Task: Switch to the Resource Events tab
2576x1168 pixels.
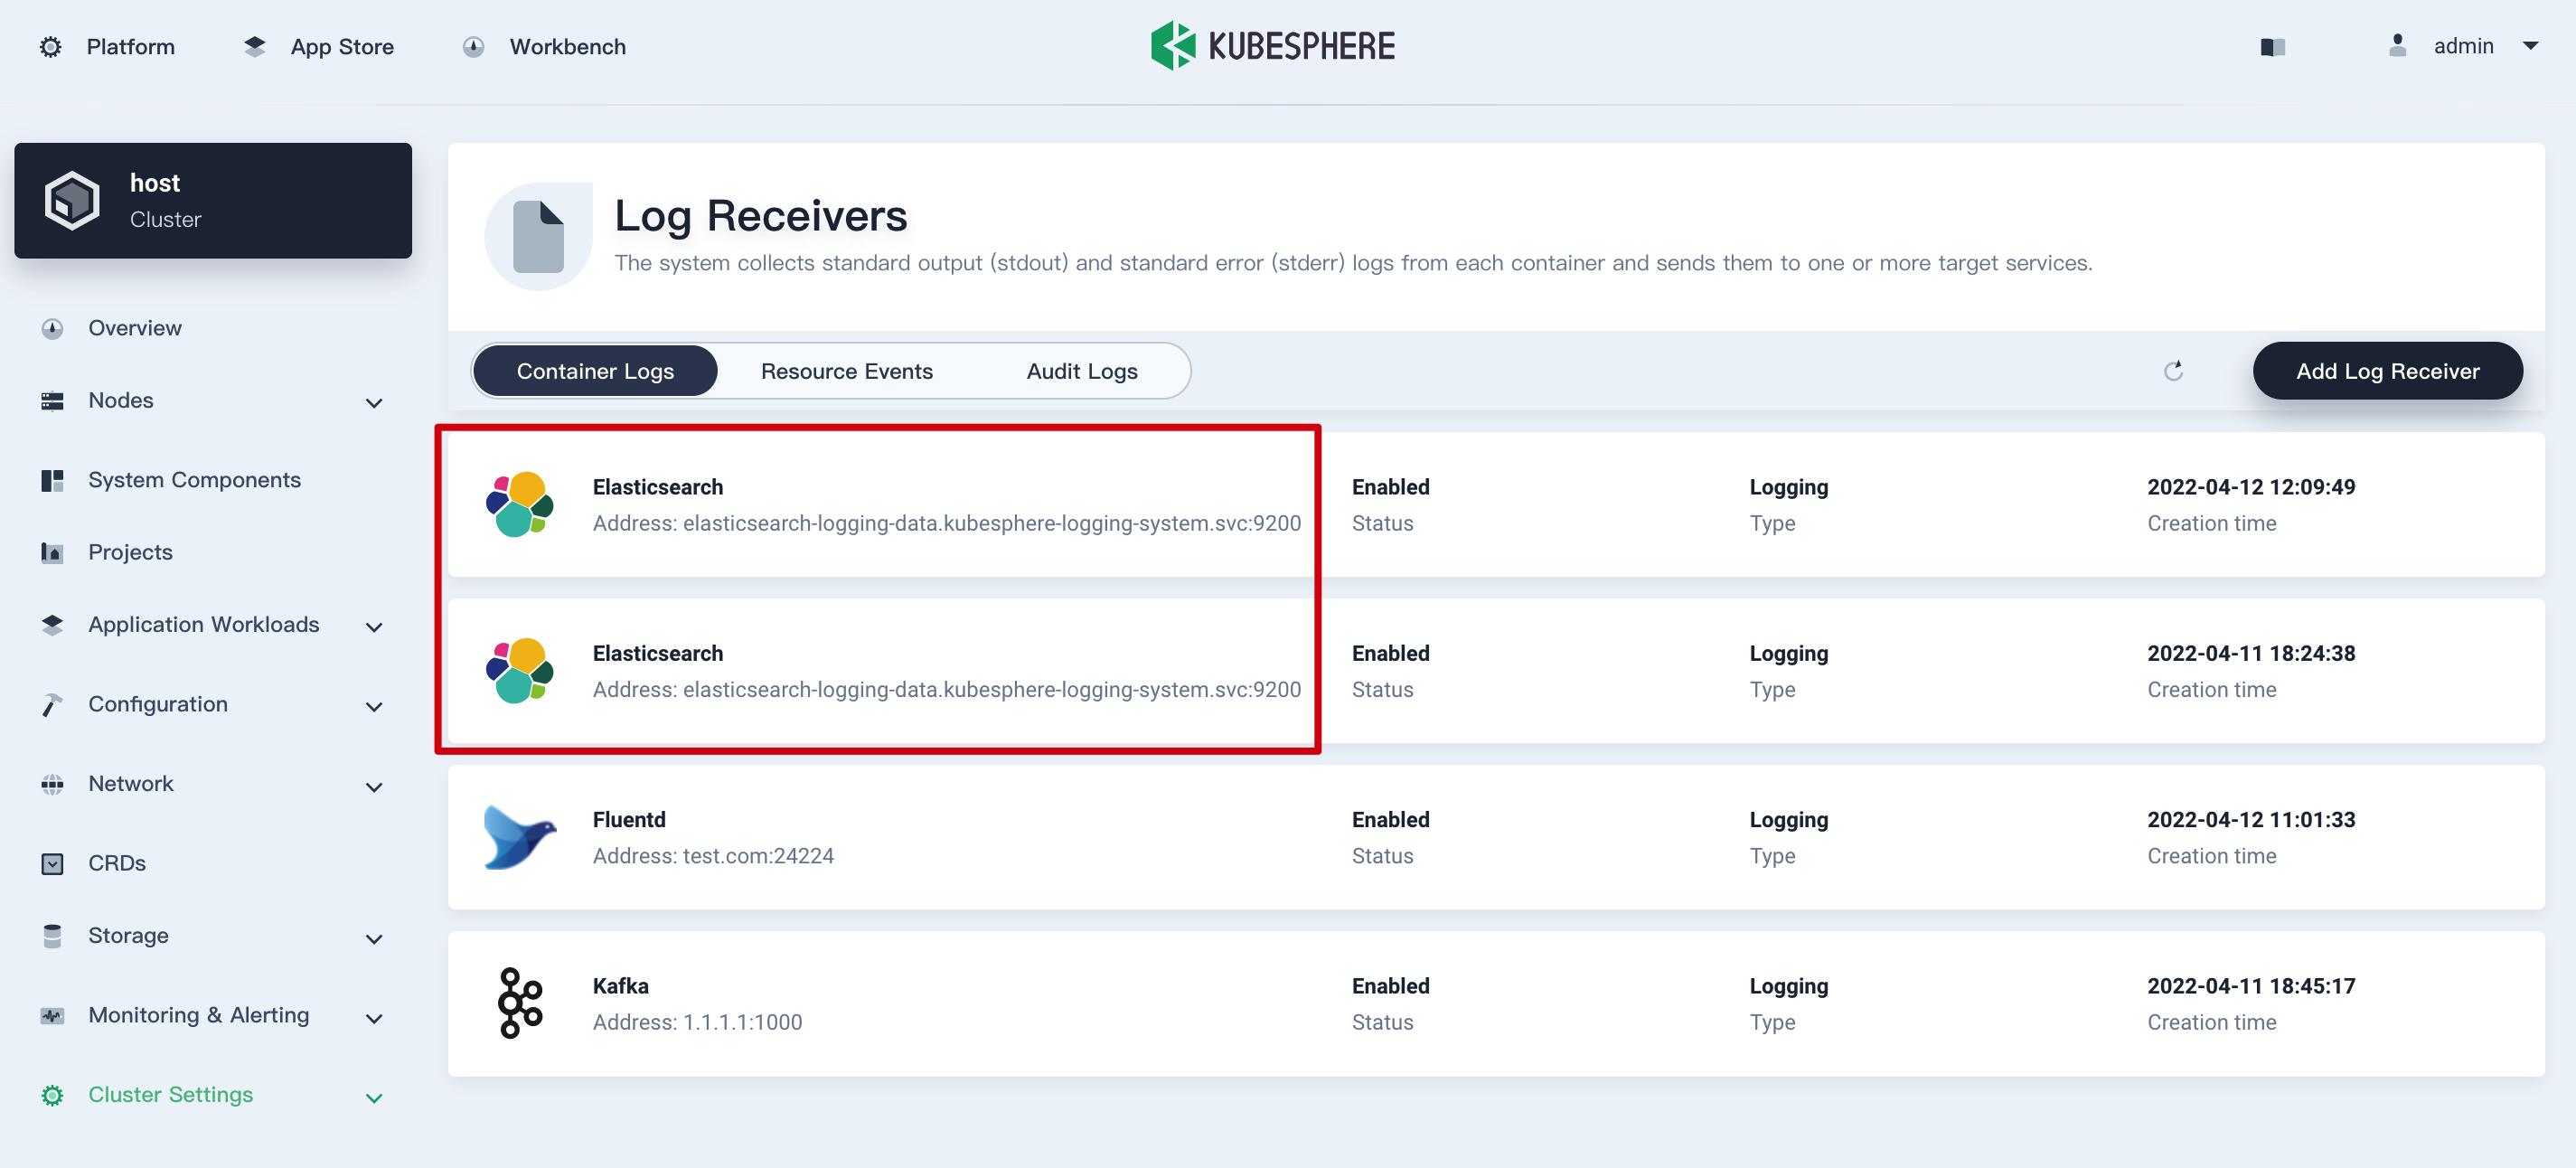Action: click(x=846, y=370)
